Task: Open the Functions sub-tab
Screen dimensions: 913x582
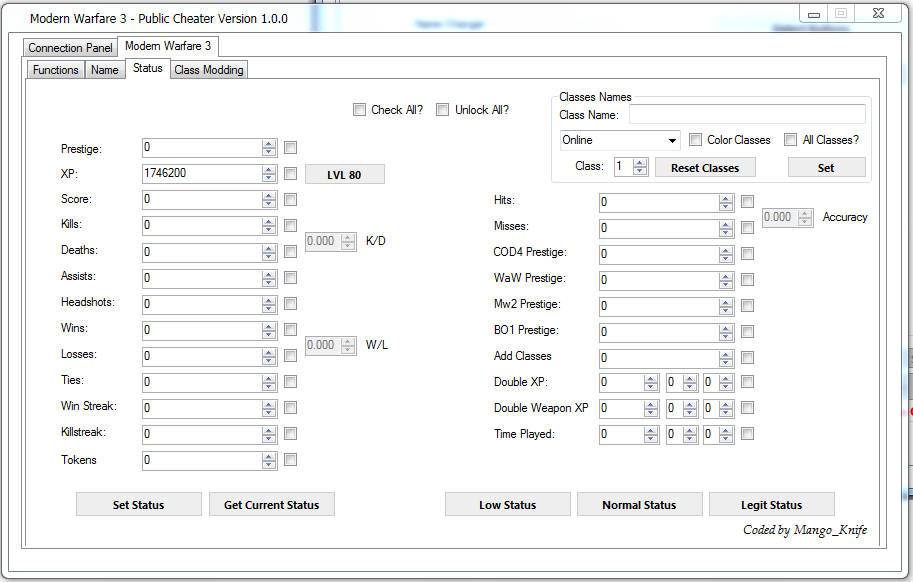Action: tap(55, 70)
